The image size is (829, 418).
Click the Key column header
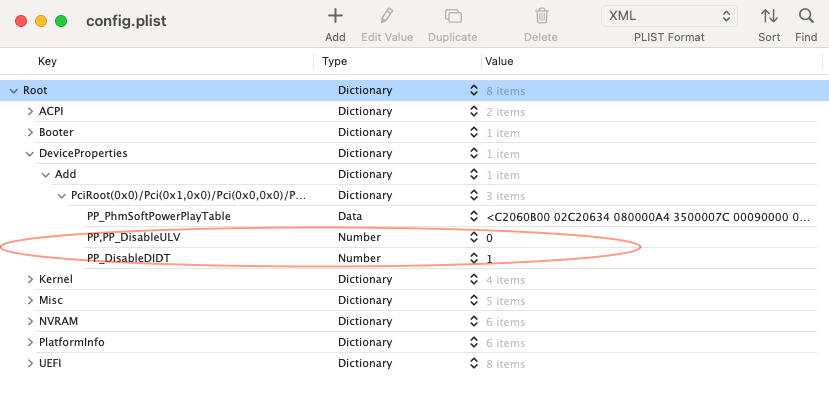tap(47, 61)
